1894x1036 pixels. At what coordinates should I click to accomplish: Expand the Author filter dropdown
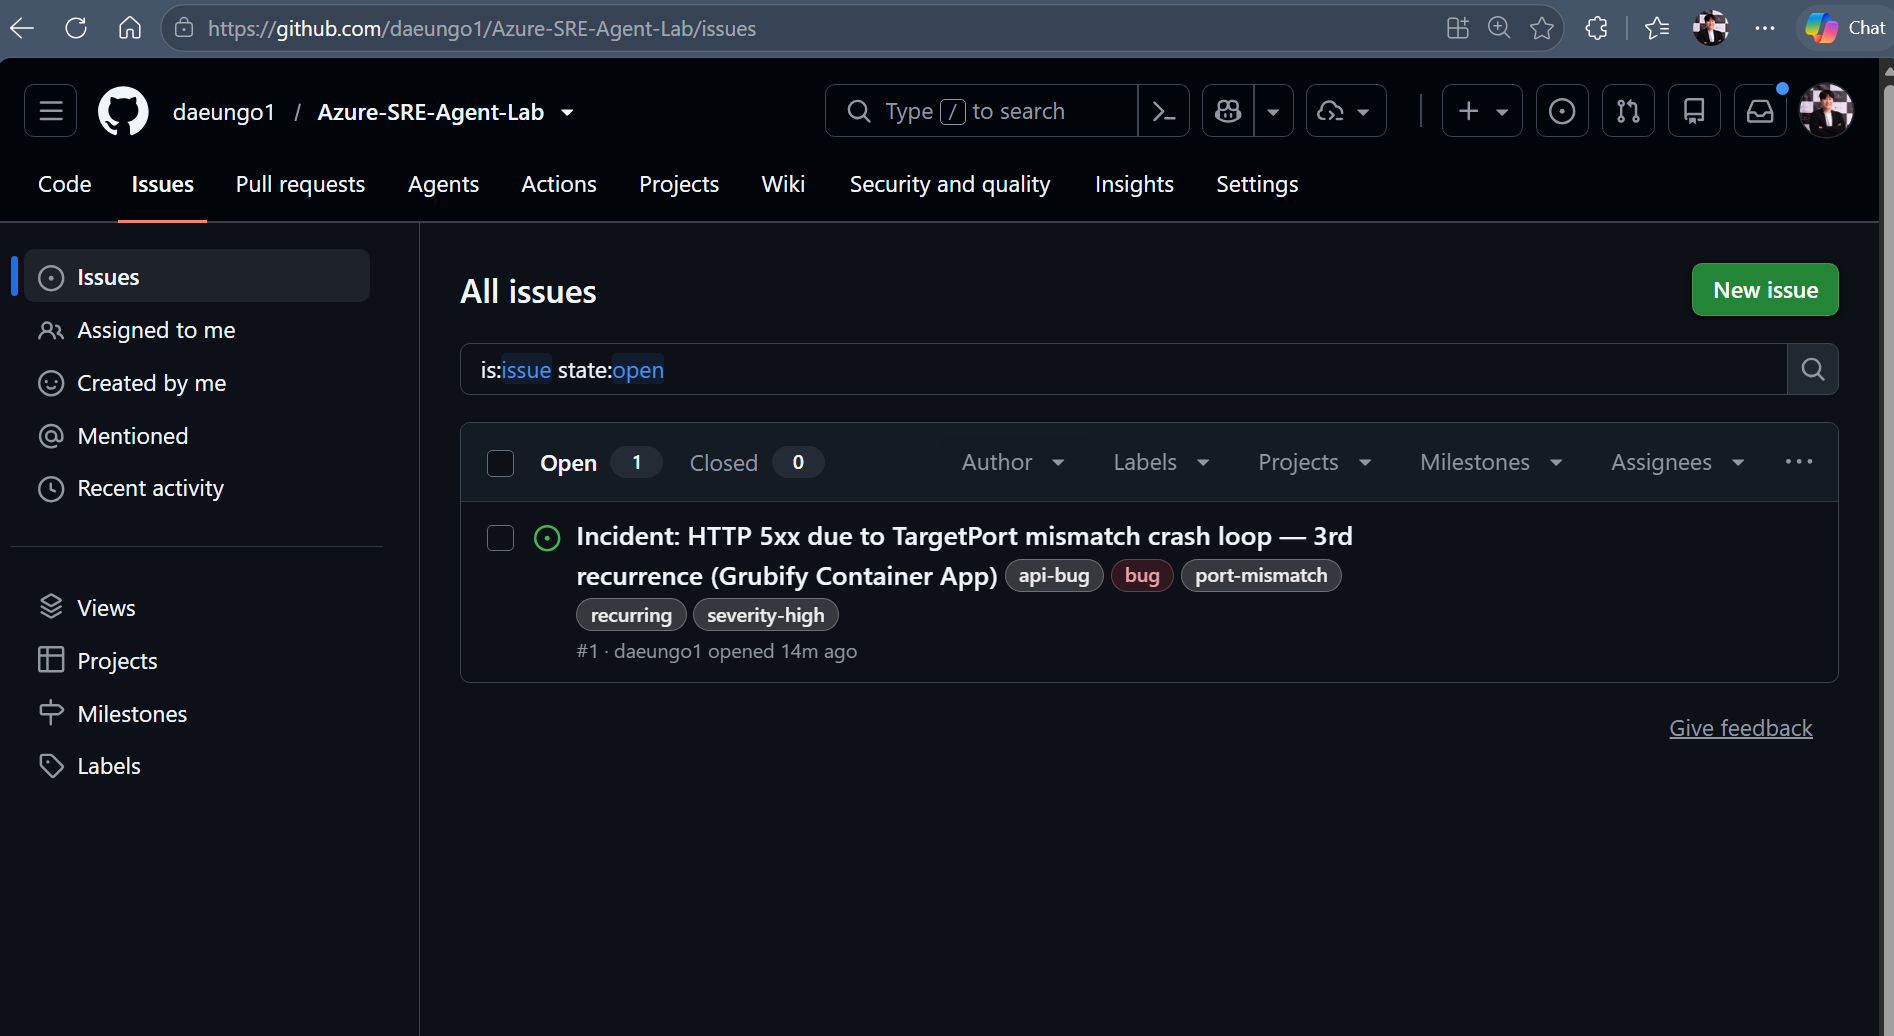1013,462
